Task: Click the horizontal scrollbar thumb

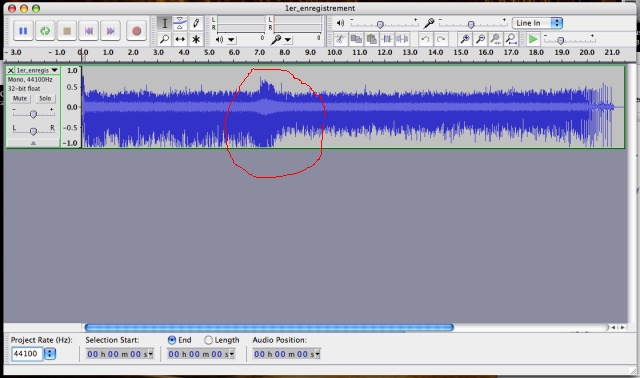Action: click(269, 327)
